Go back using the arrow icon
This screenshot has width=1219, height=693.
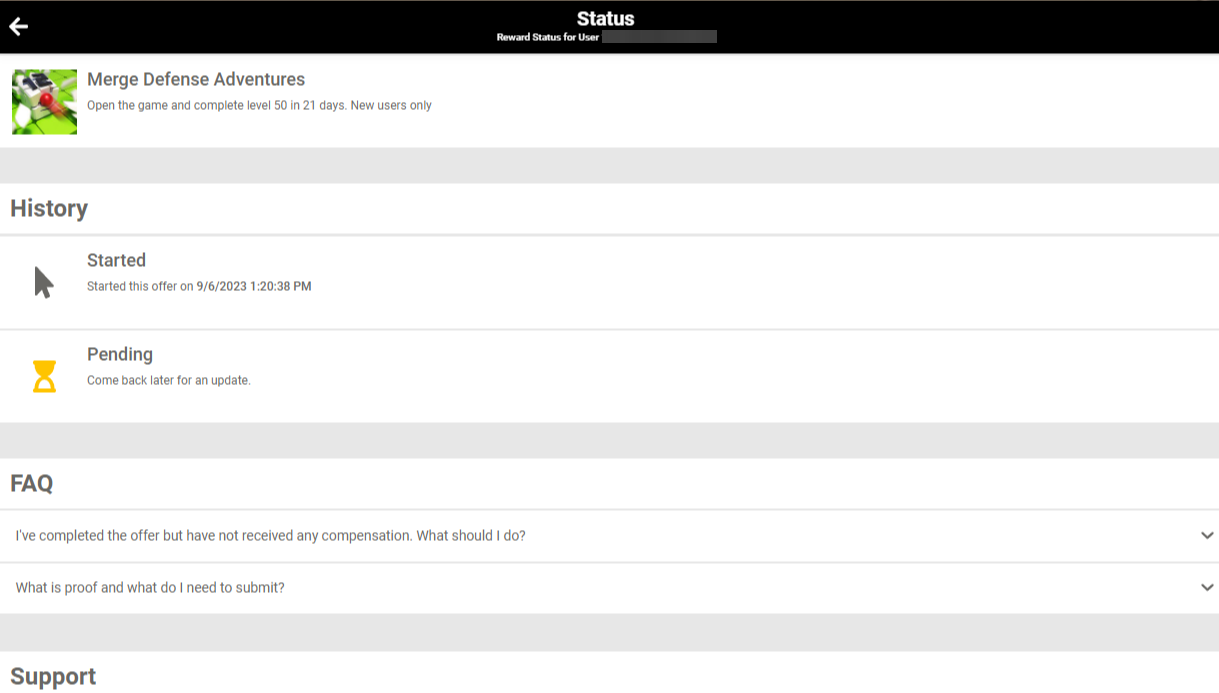pos(18,27)
